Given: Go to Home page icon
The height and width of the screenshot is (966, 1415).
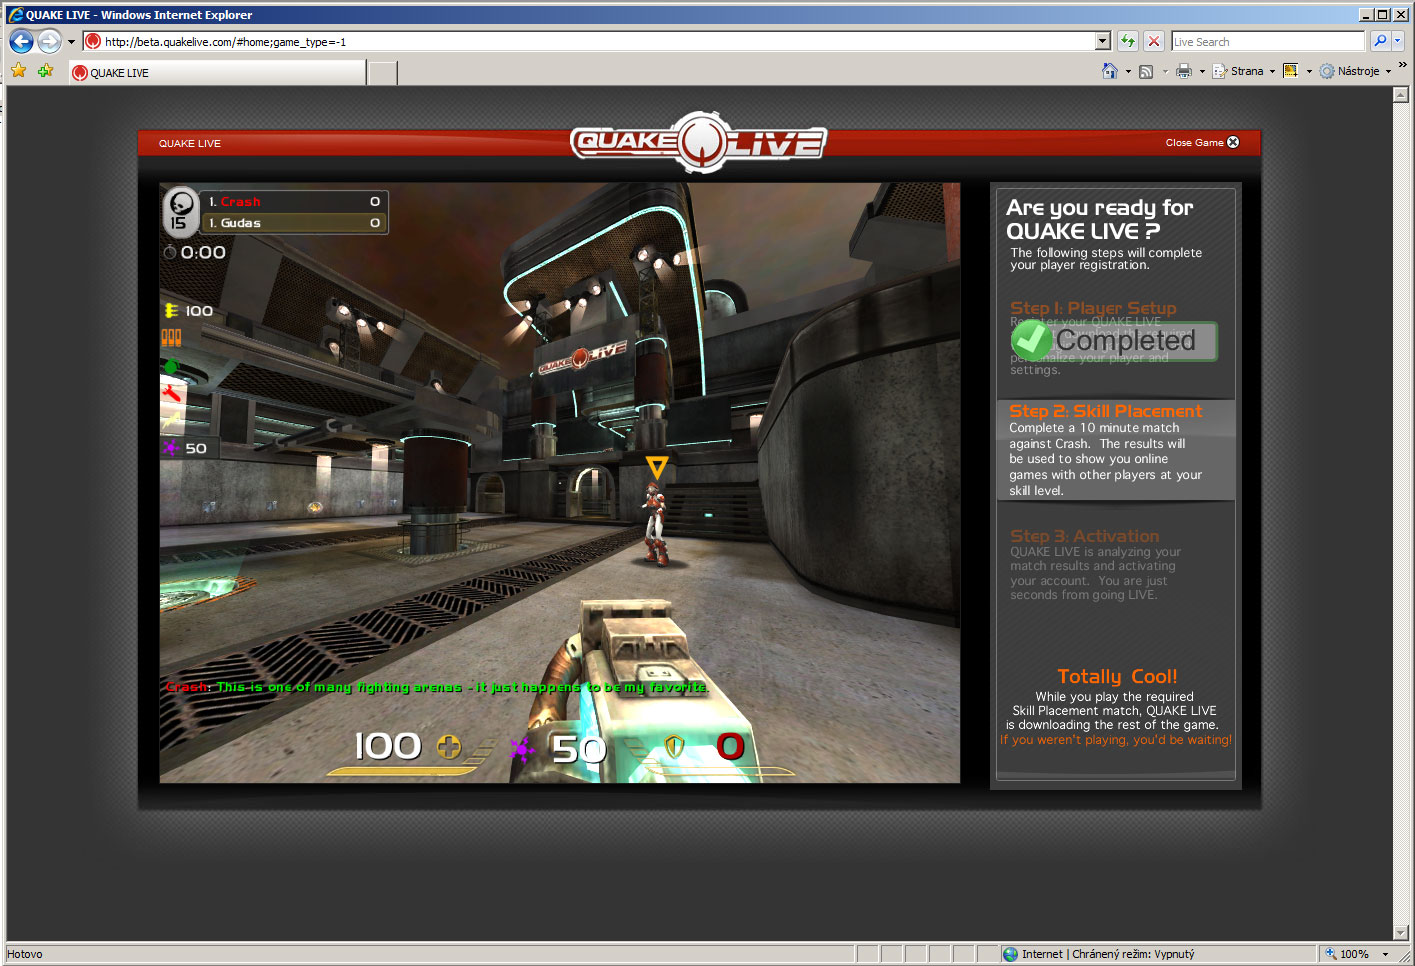Looking at the screenshot, I should coord(1110,71).
